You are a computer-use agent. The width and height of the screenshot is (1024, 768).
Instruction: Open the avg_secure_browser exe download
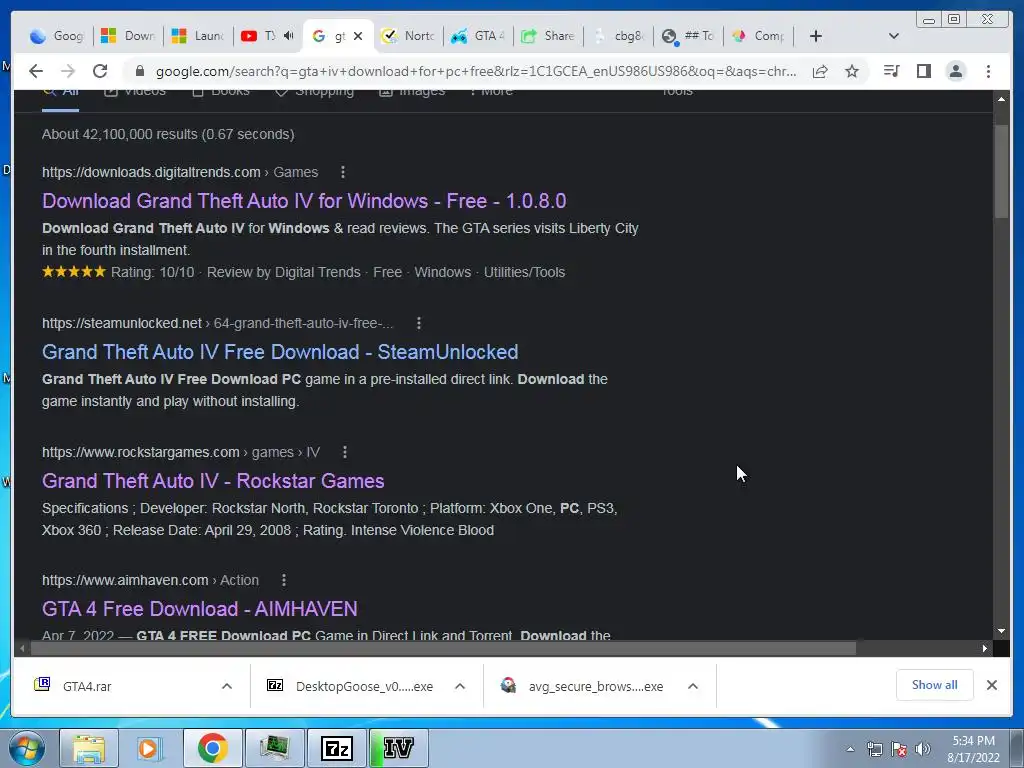coord(582,686)
